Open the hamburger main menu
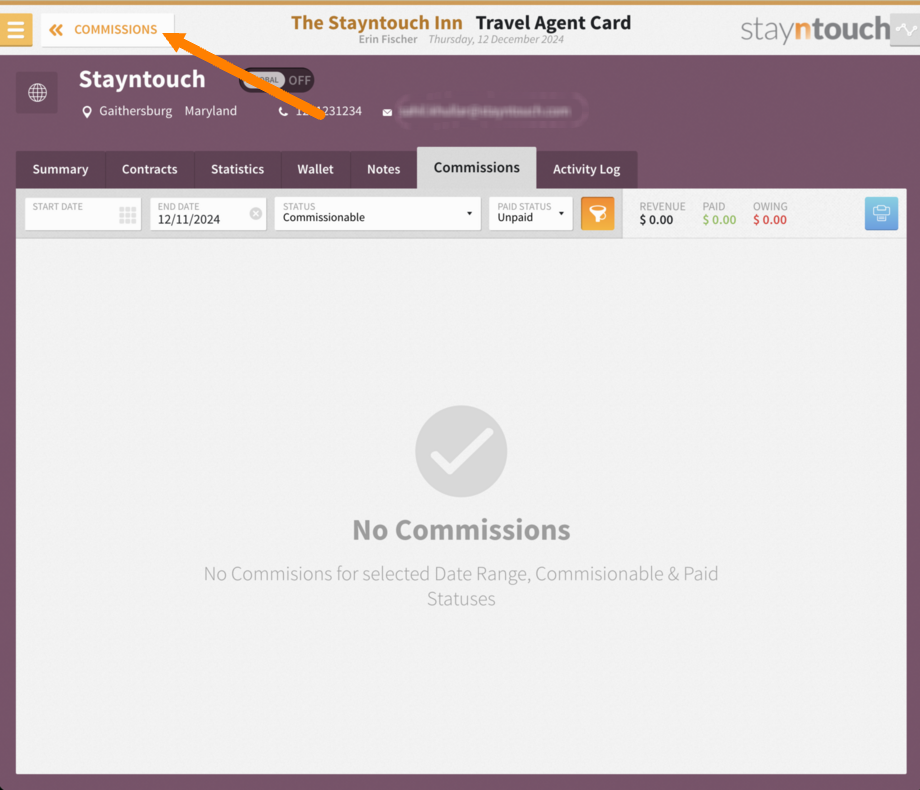 point(16,29)
